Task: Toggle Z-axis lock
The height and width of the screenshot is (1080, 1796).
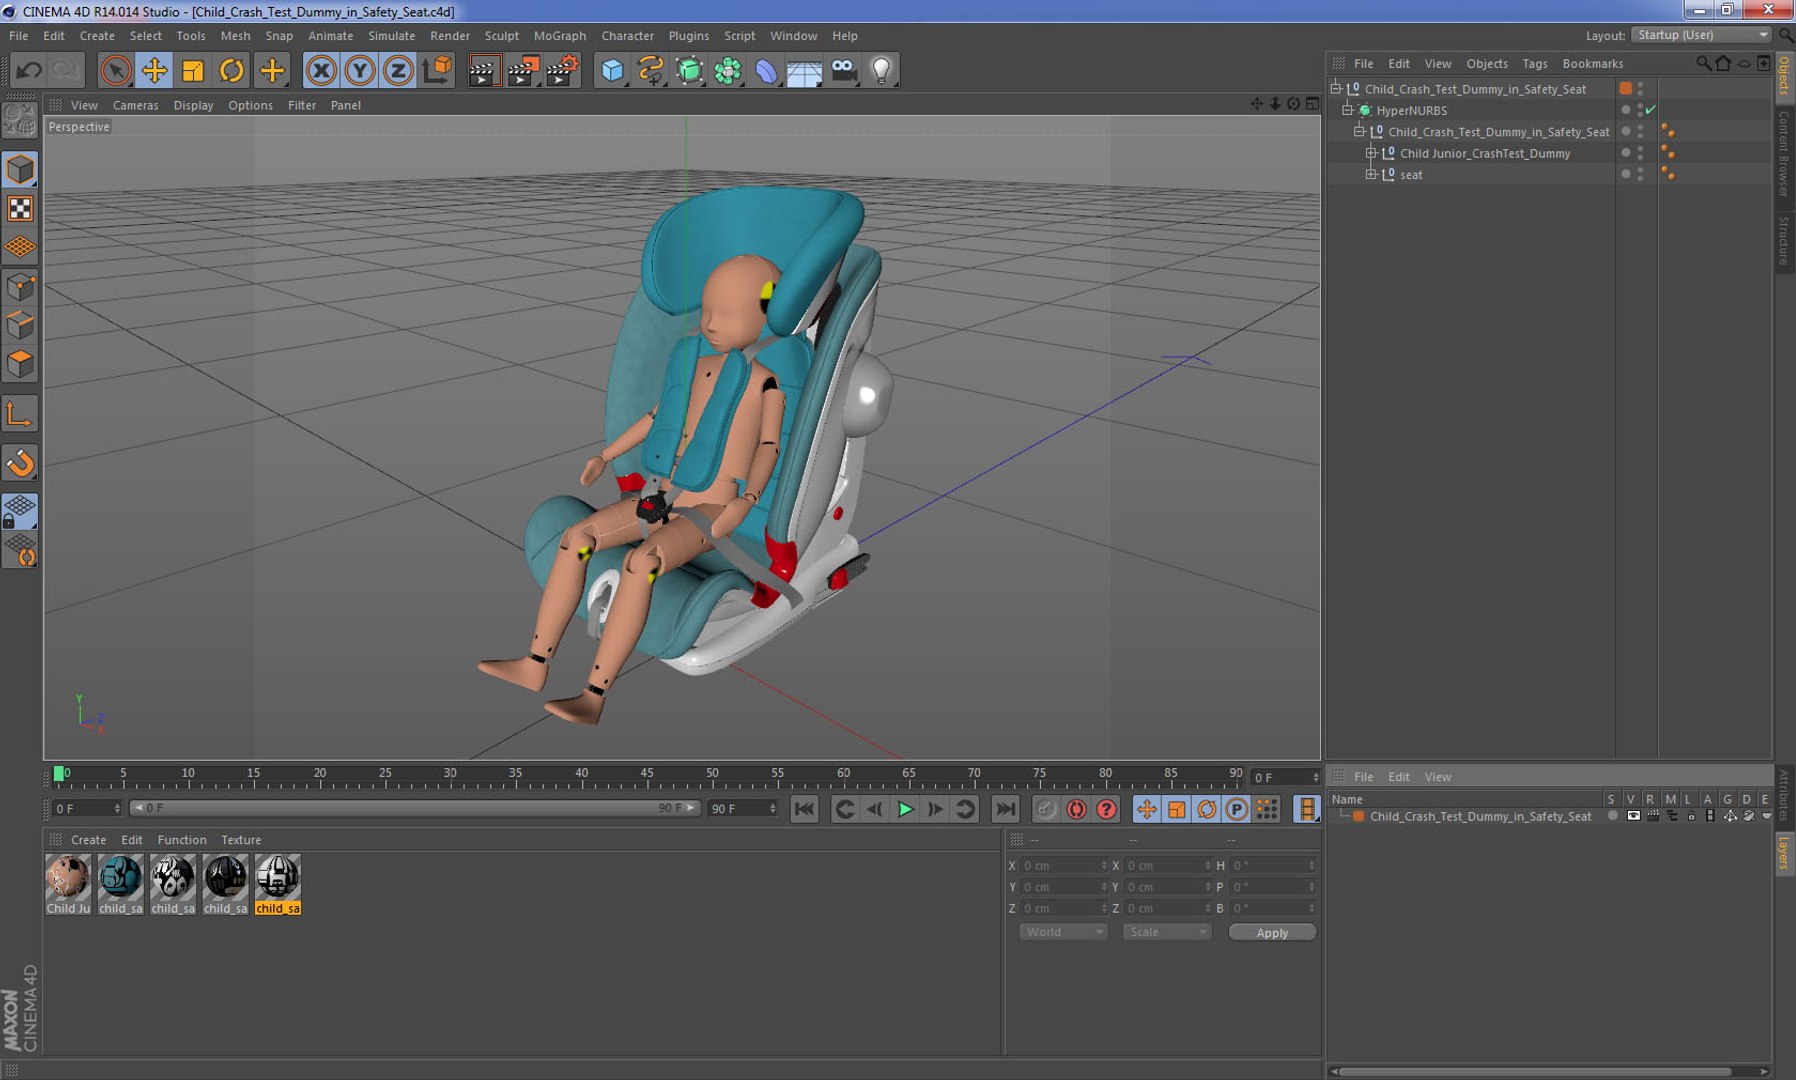Action: point(398,70)
